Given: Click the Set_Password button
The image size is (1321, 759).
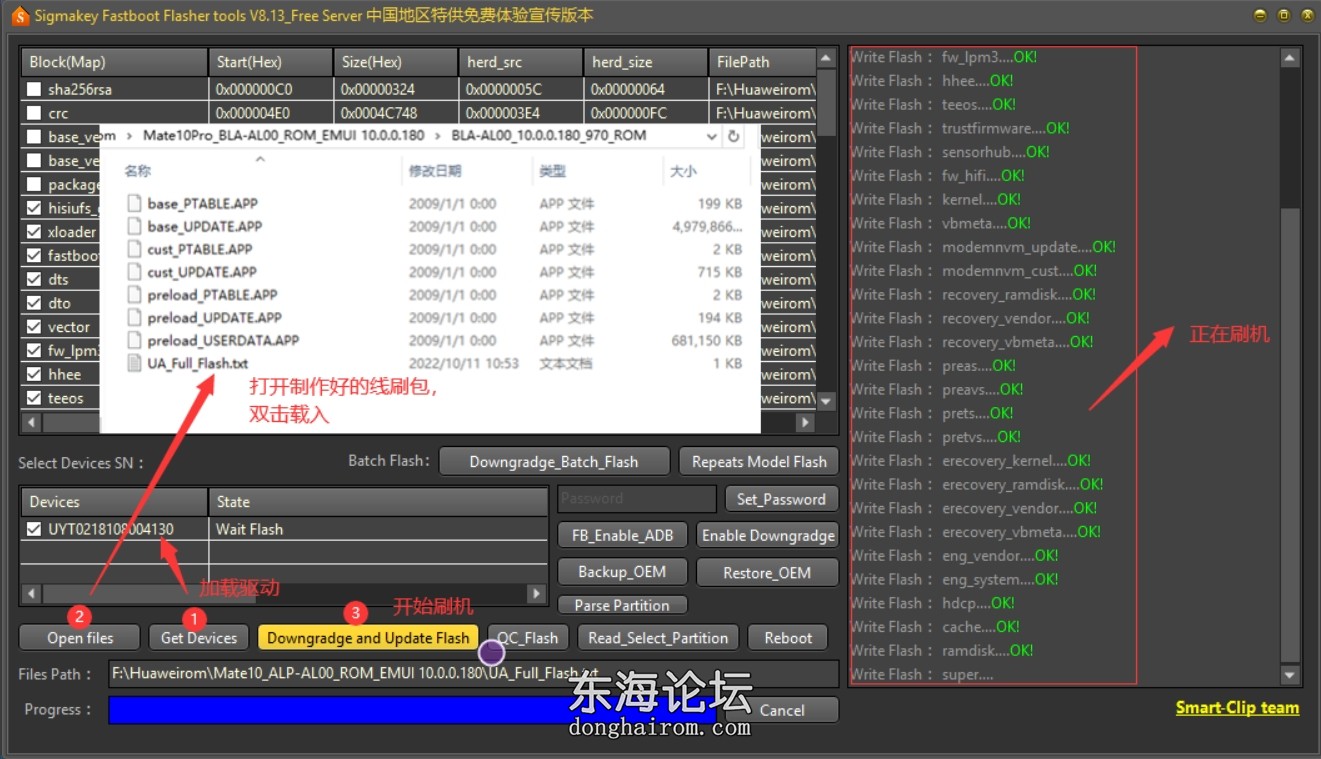Looking at the screenshot, I should [781, 499].
